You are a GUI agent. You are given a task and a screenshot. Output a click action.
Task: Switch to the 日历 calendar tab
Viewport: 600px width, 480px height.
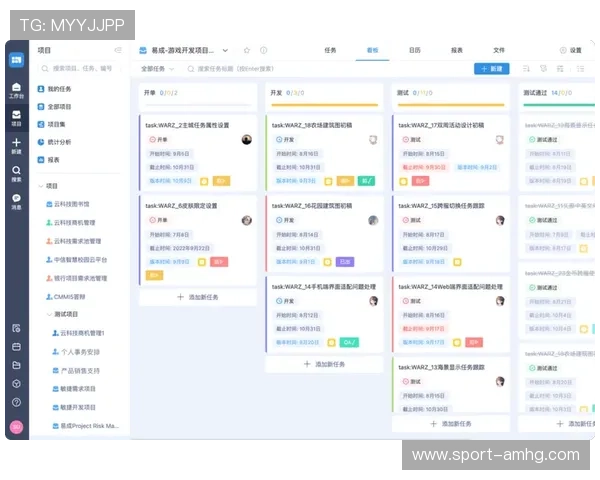(x=415, y=50)
